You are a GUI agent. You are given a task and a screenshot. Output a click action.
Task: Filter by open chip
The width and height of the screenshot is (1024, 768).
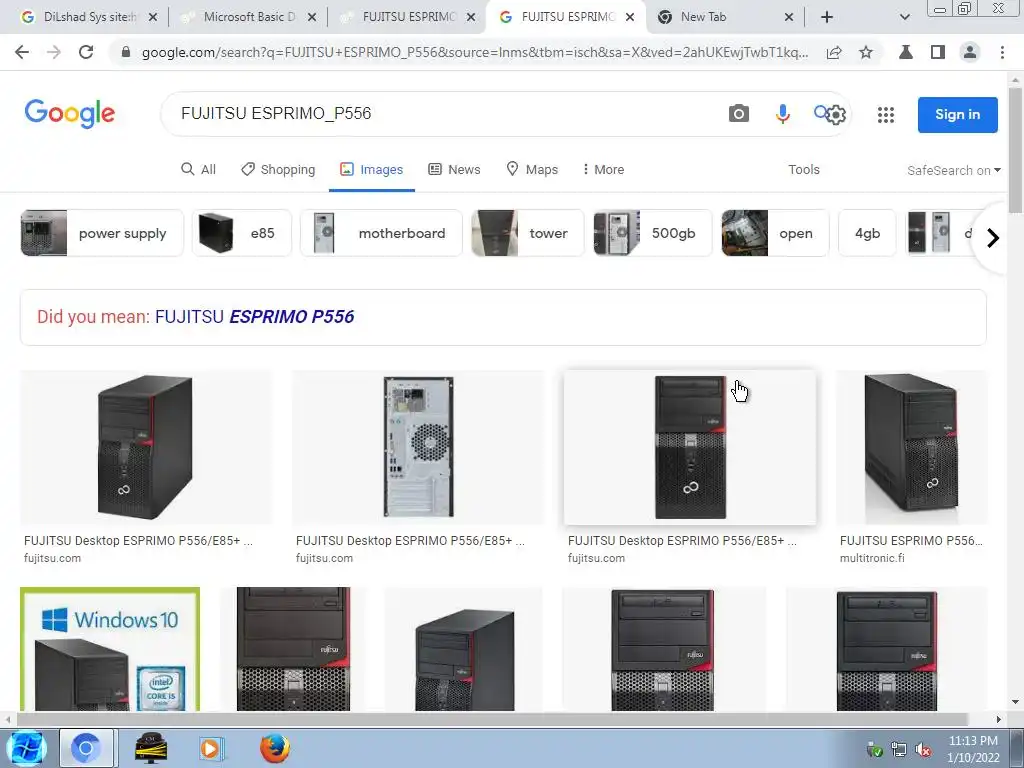point(775,233)
